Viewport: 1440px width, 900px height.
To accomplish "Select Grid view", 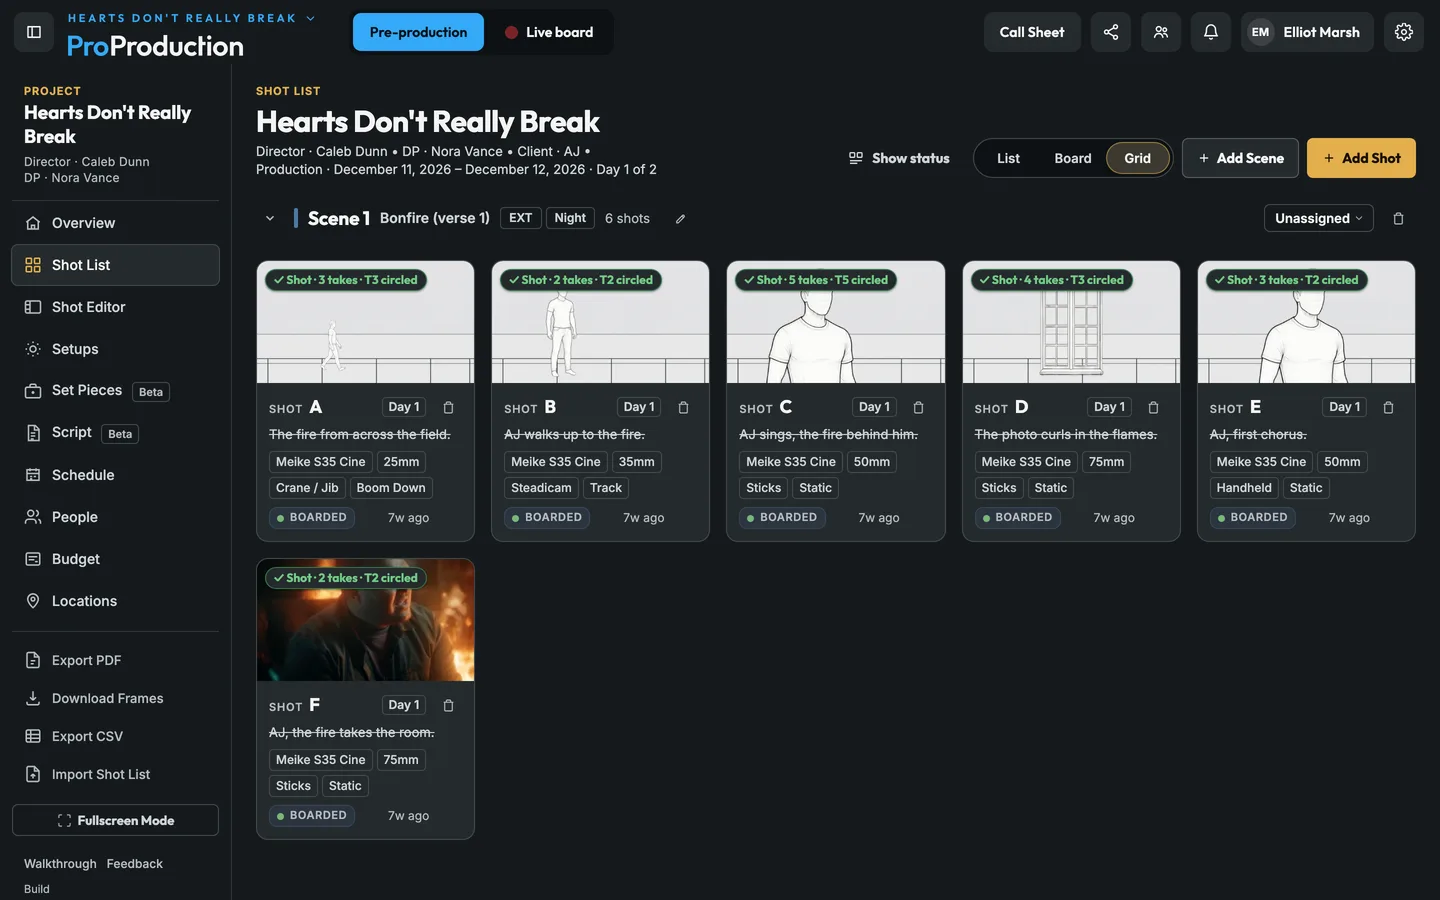I will [x=1137, y=158].
